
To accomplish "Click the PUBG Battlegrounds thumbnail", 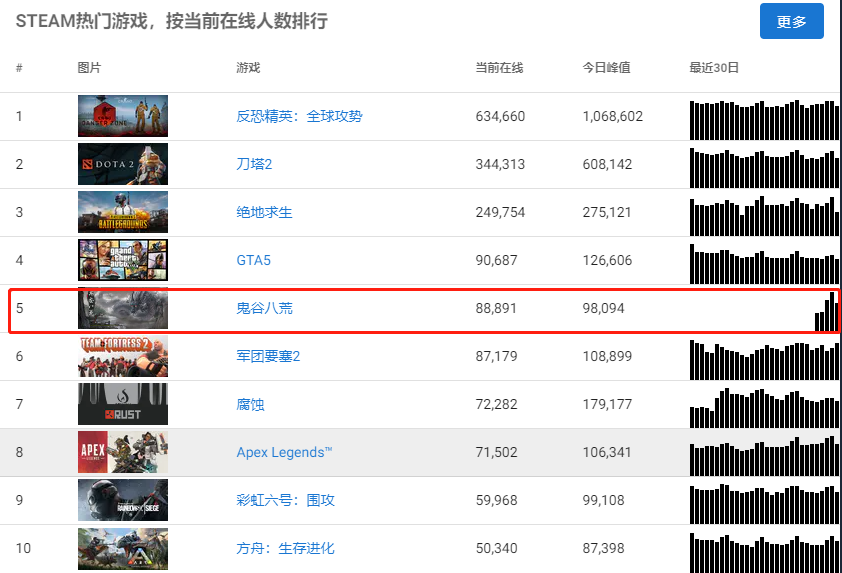I will pos(123,212).
